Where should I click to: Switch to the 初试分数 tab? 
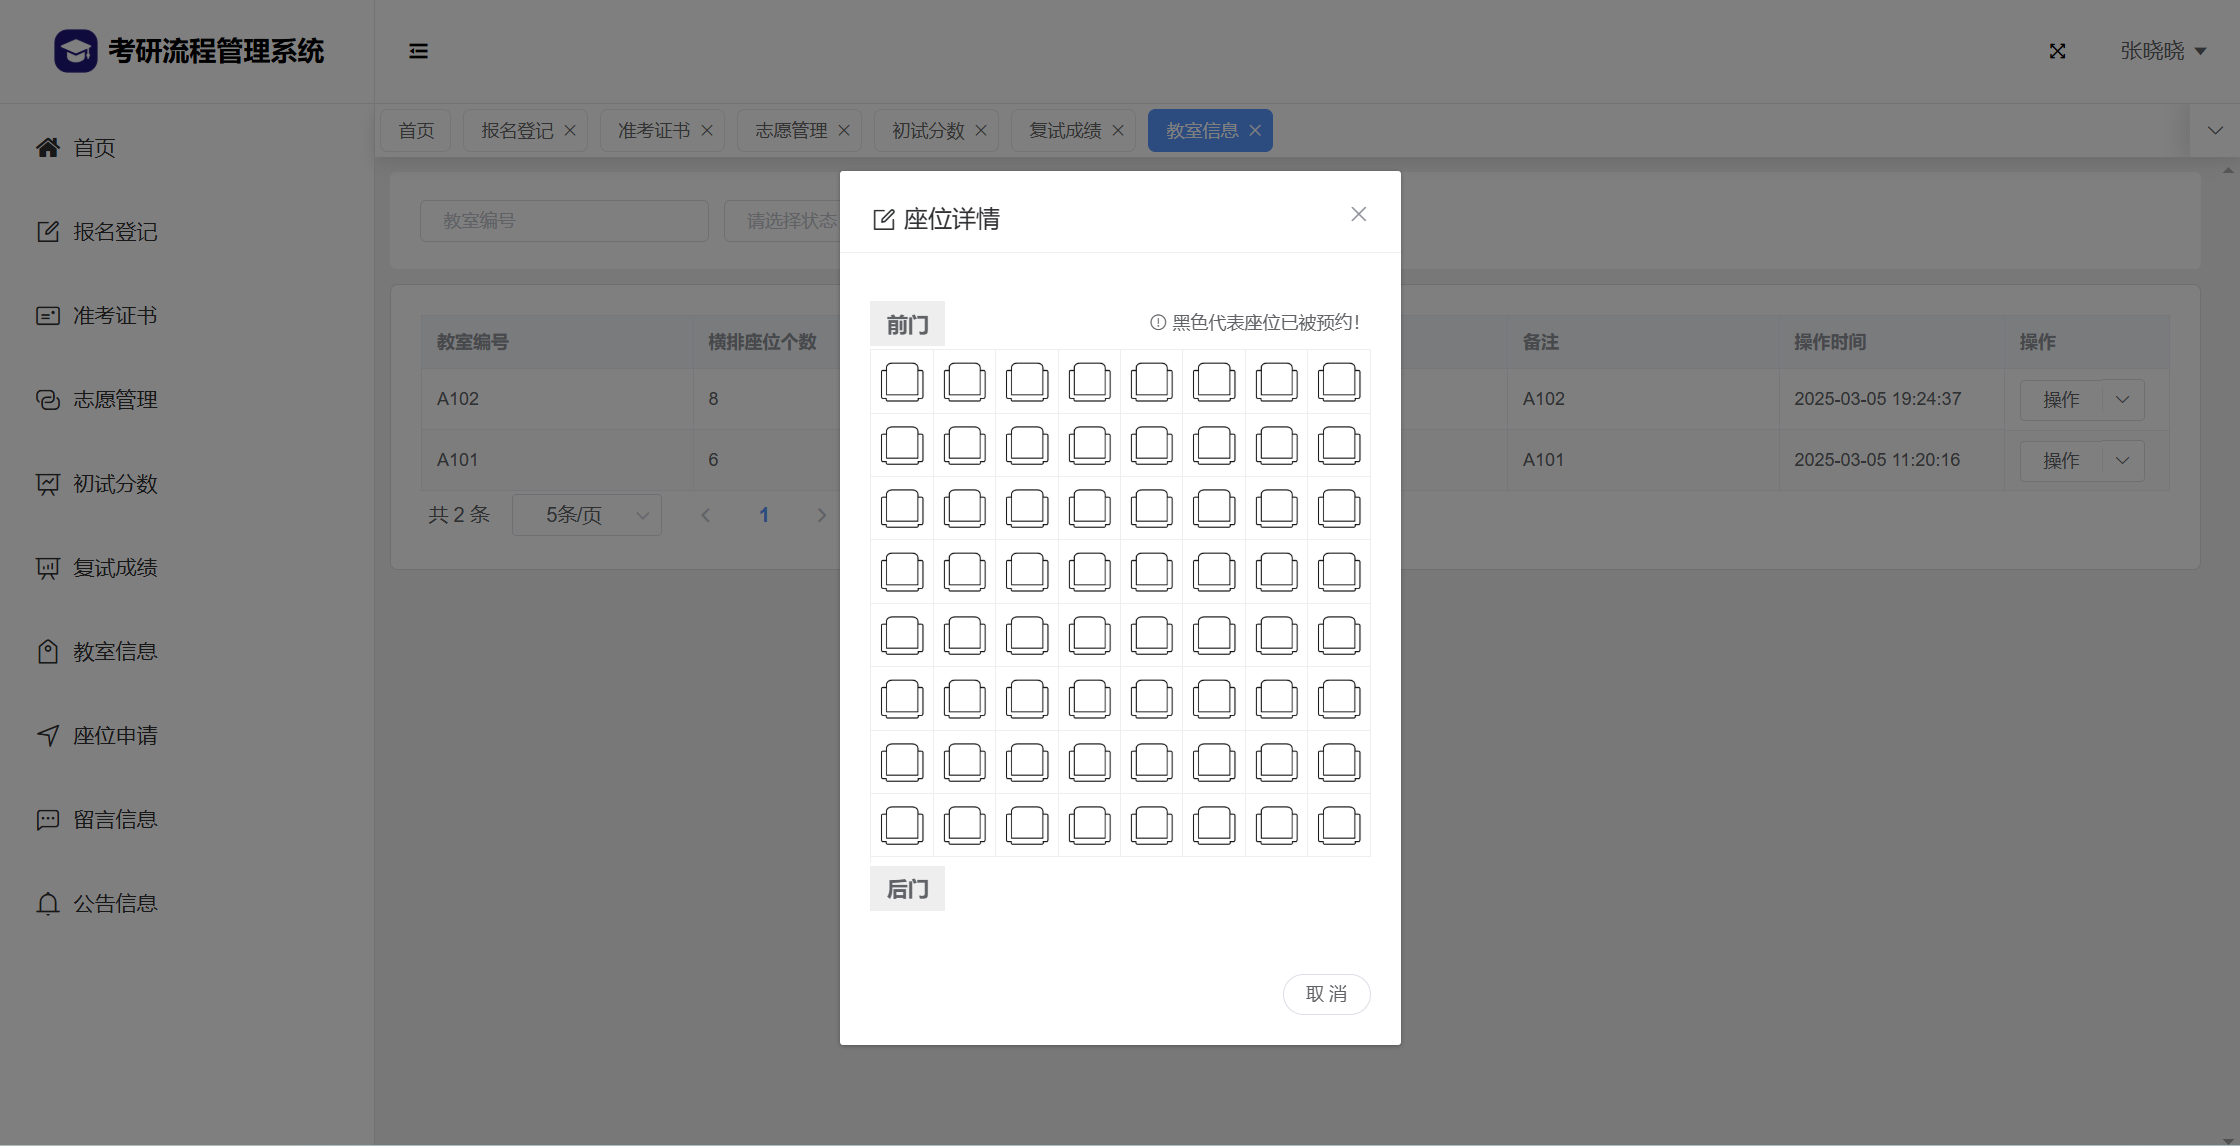click(x=927, y=131)
